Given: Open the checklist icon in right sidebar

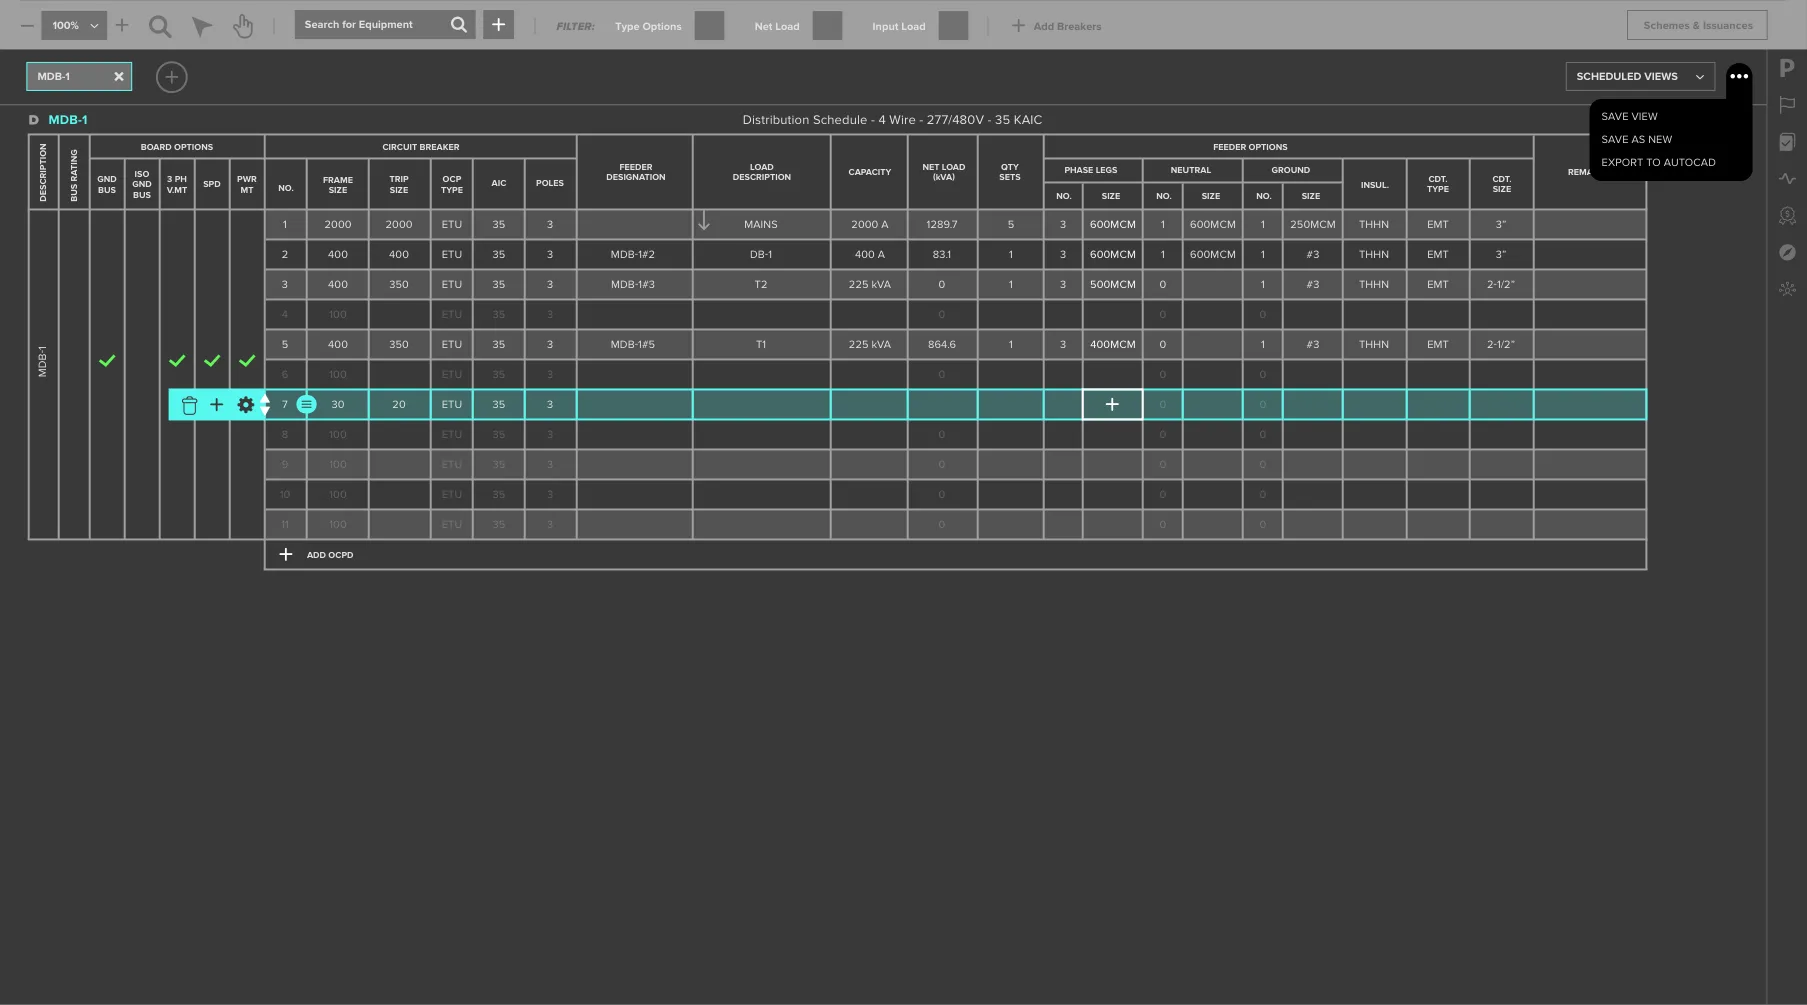Looking at the screenshot, I should (1787, 142).
